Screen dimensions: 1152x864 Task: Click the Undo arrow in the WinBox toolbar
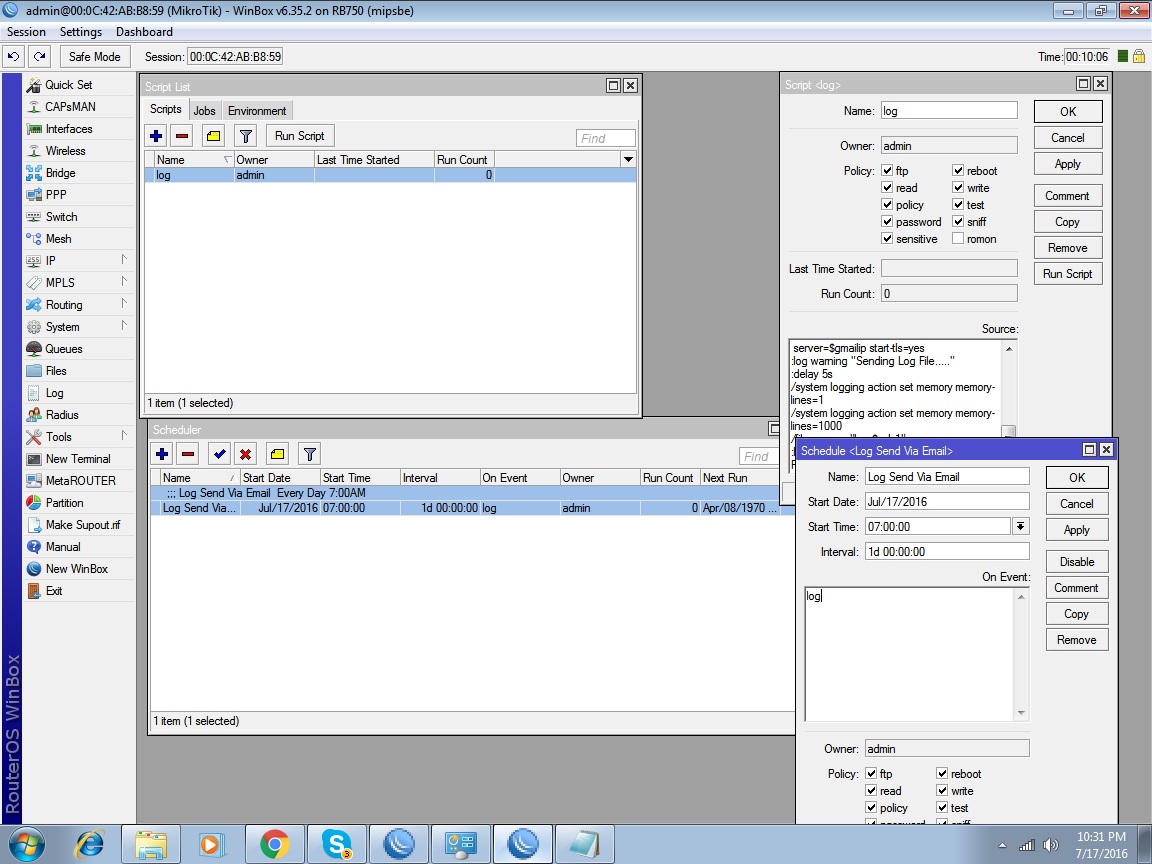(x=13, y=57)
